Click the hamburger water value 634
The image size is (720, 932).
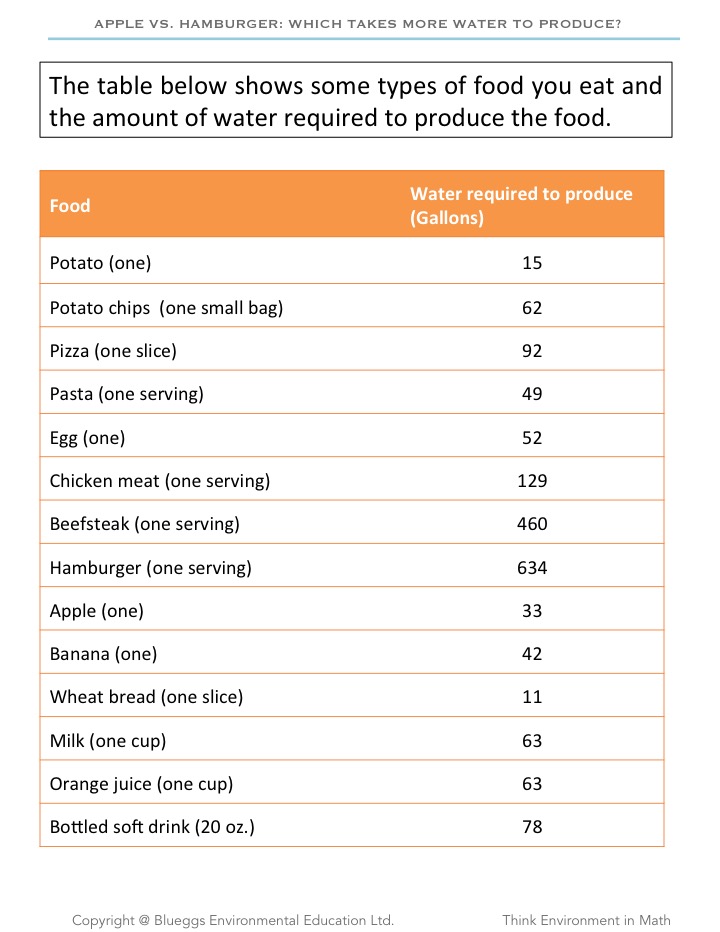click(x=532, y=568)
